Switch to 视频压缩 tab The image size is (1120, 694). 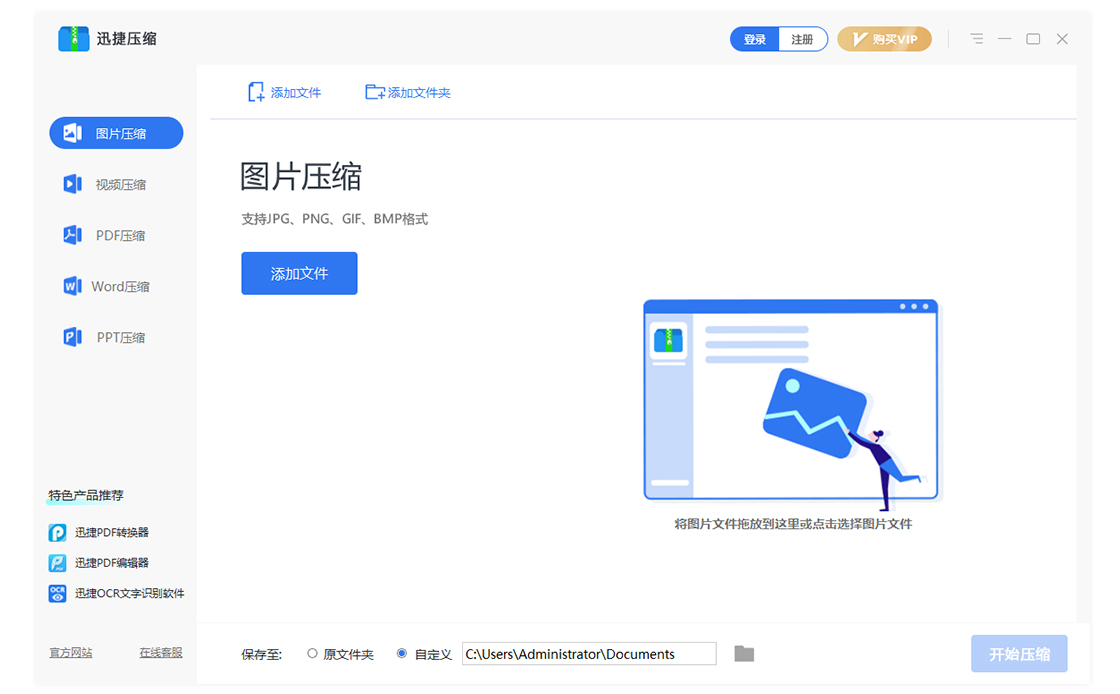116,184
